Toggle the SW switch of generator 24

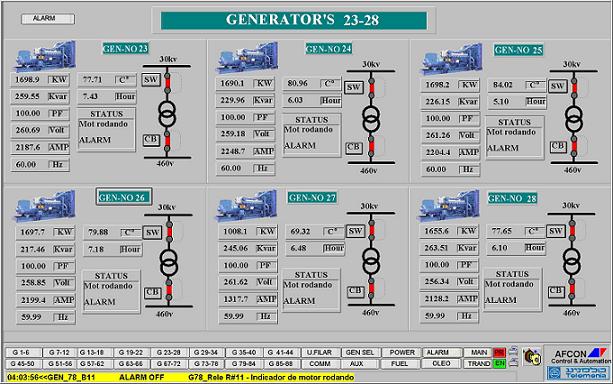(x=353, y=87)
